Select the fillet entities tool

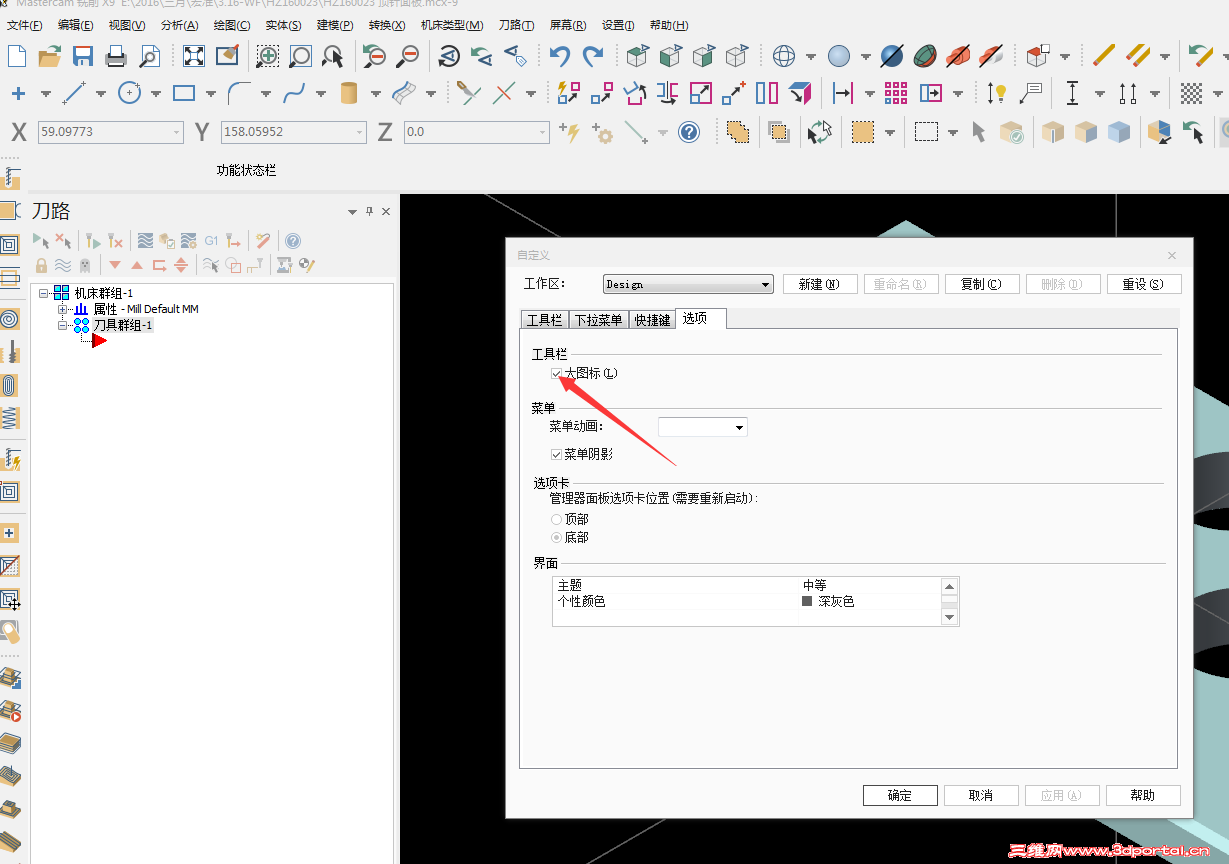[239, 94]
